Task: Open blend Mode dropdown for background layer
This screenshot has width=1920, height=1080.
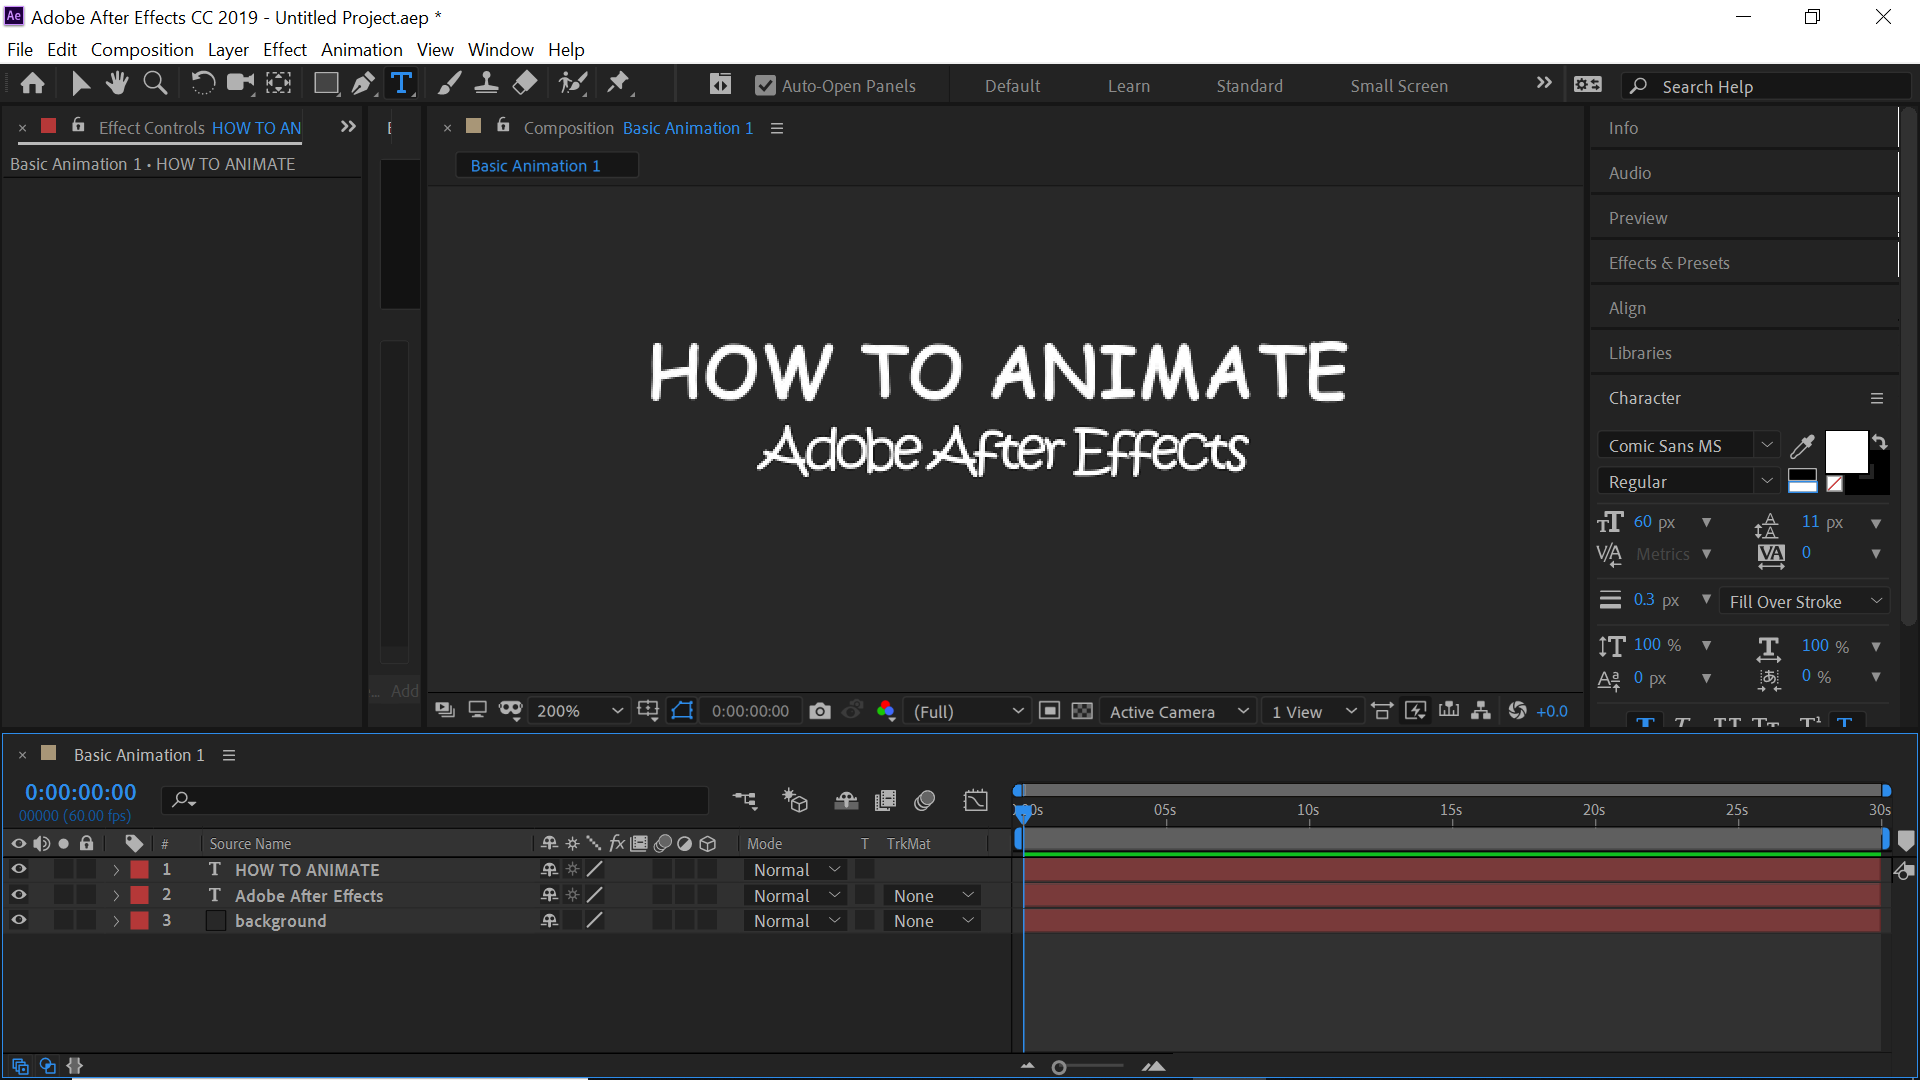Action: click(x=796, y=921)
